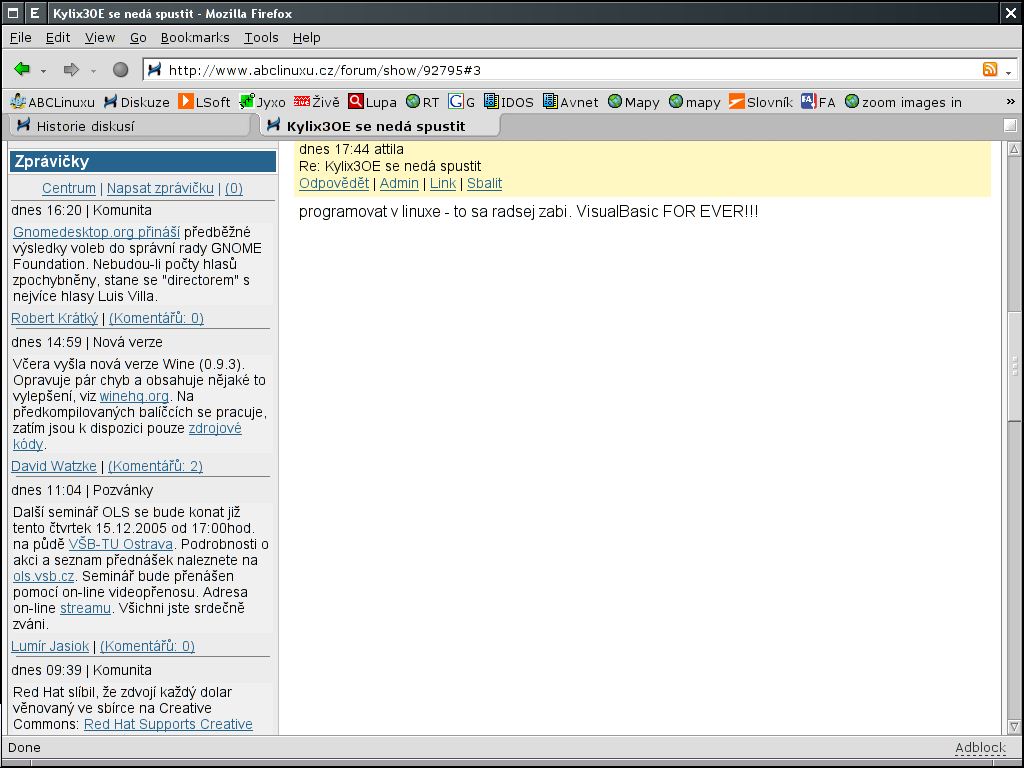1024x768 pixels.
Task: Click the Admin link in the post
Action: coord(399,184)
